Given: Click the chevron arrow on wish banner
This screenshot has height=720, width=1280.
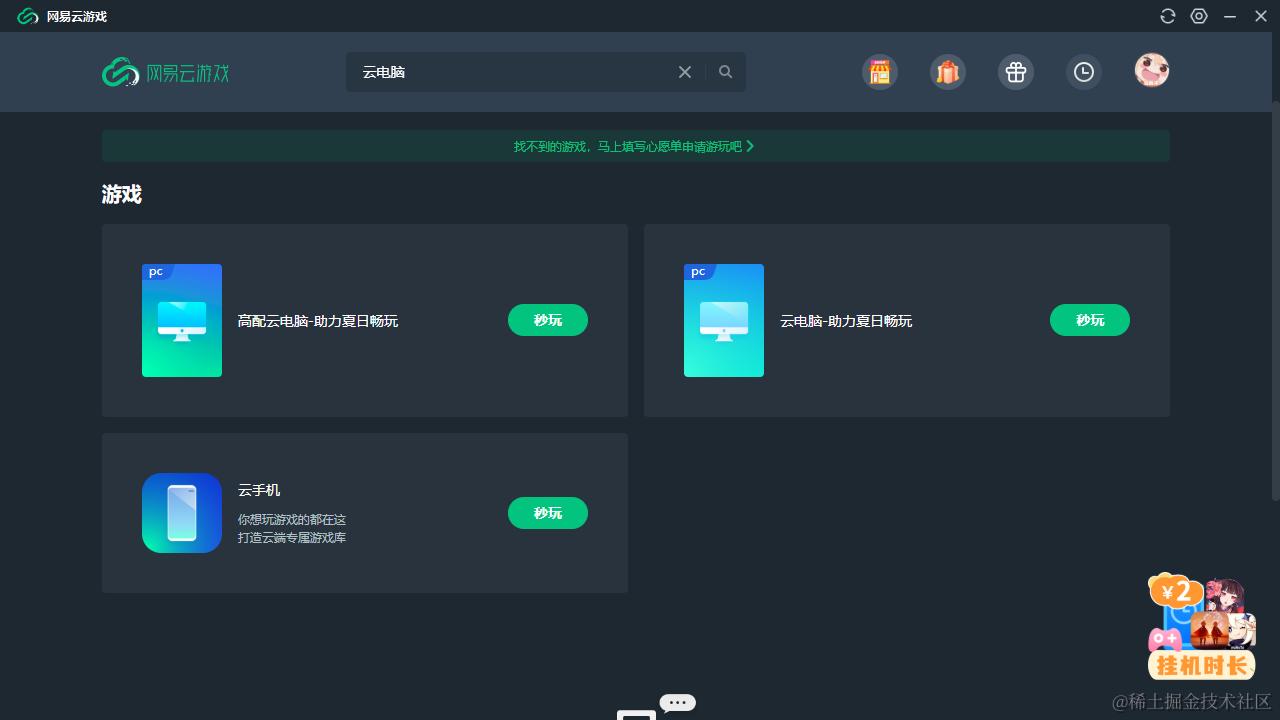Looking at the screenshot, I should pyautogui.click(x=750, y=146).
